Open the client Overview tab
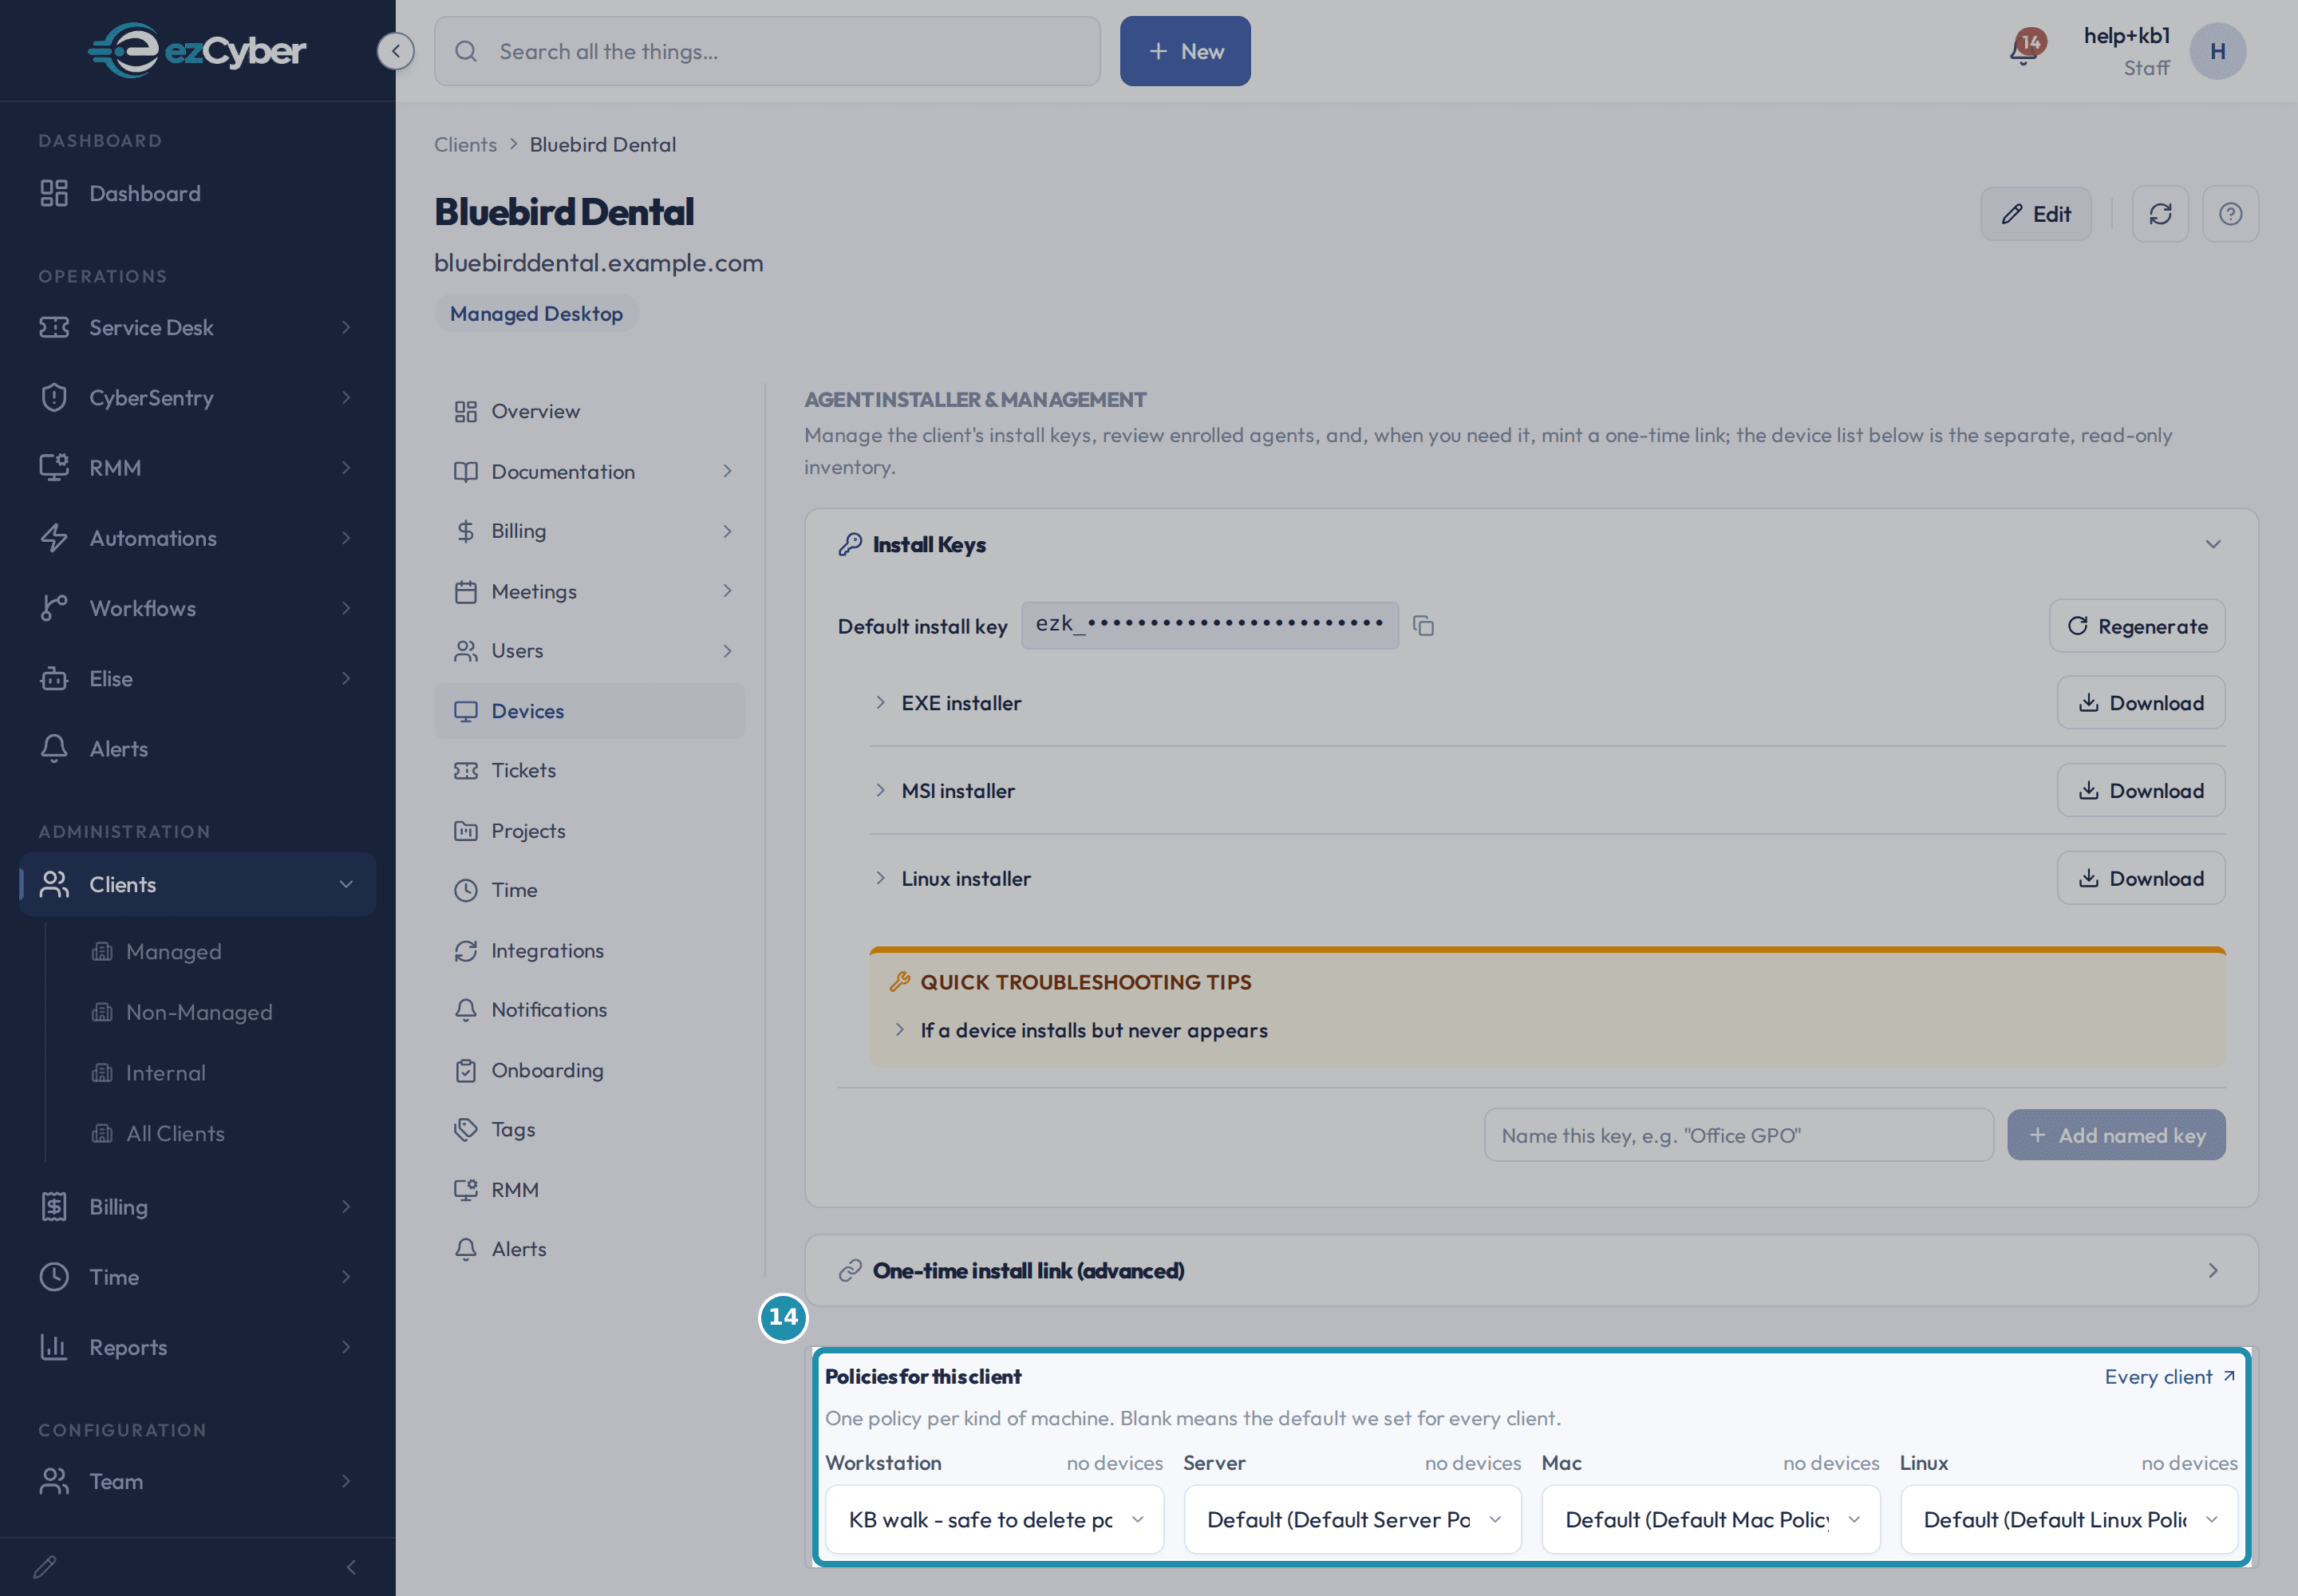The image size is (2298, 1596). click(x=589, y=411)
